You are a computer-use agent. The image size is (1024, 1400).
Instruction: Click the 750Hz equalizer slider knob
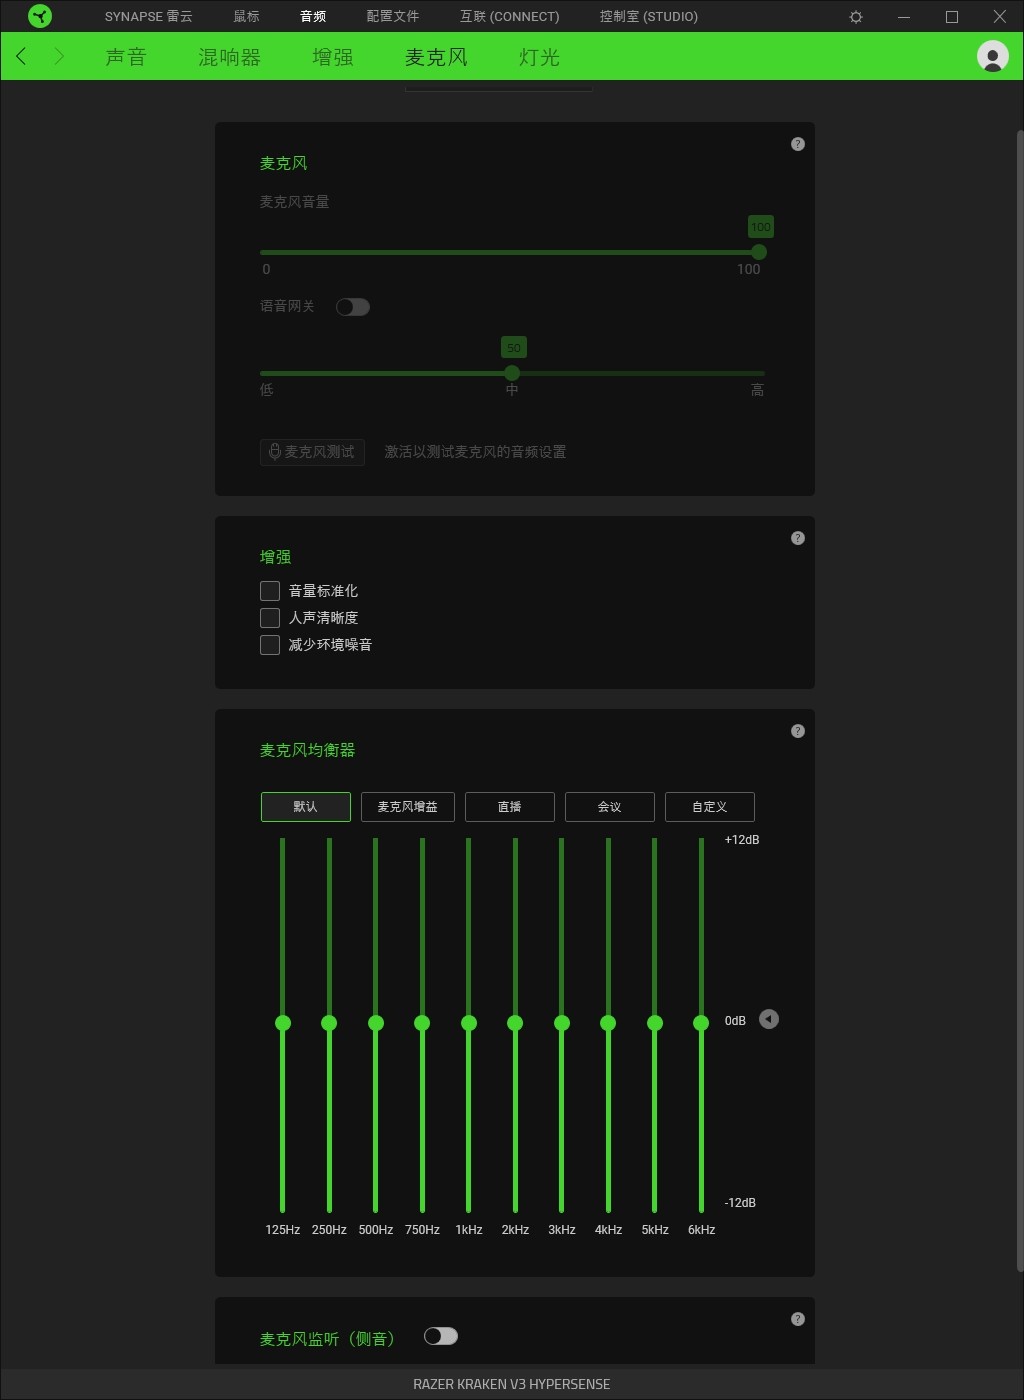[x=422, y=1023]
